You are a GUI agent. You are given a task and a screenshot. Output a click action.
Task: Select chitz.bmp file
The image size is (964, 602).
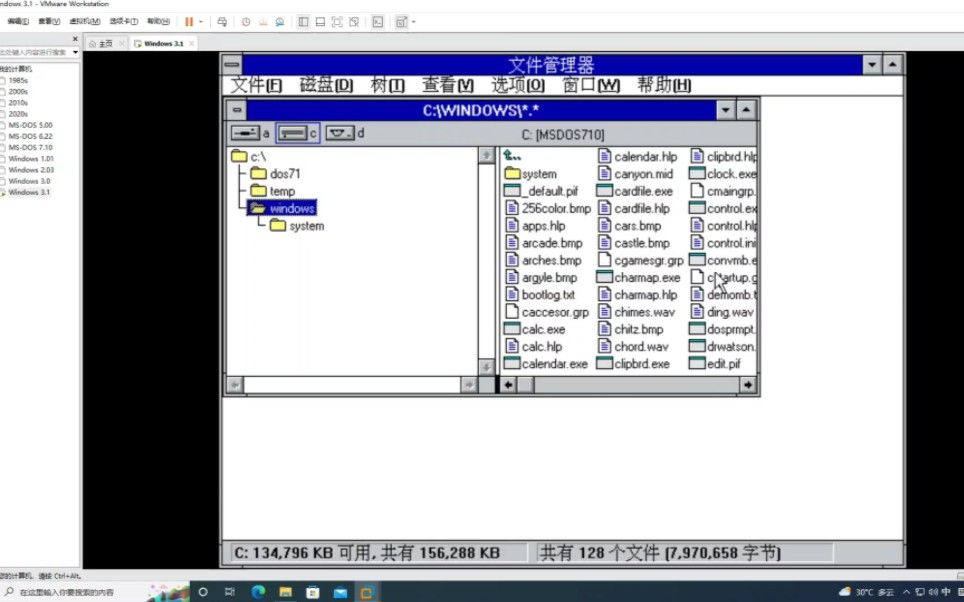click(x=631, y=329)
